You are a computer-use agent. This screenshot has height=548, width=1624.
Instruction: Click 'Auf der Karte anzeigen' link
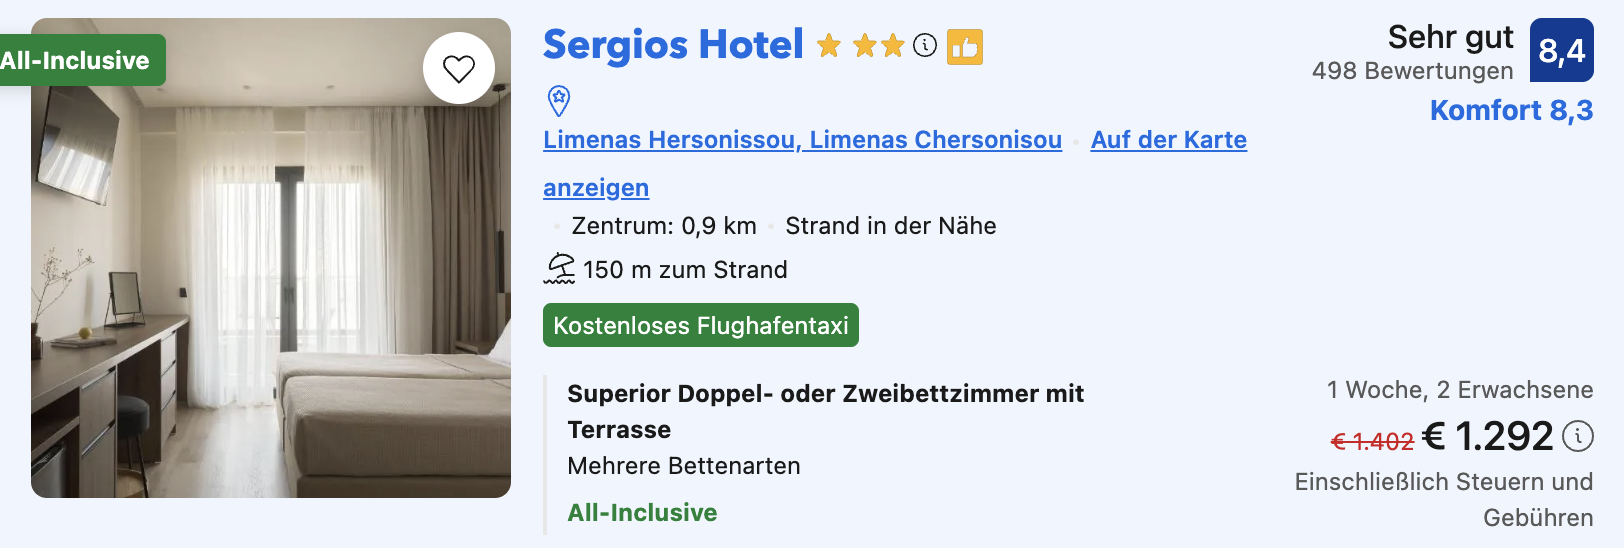click(1169, 140)
